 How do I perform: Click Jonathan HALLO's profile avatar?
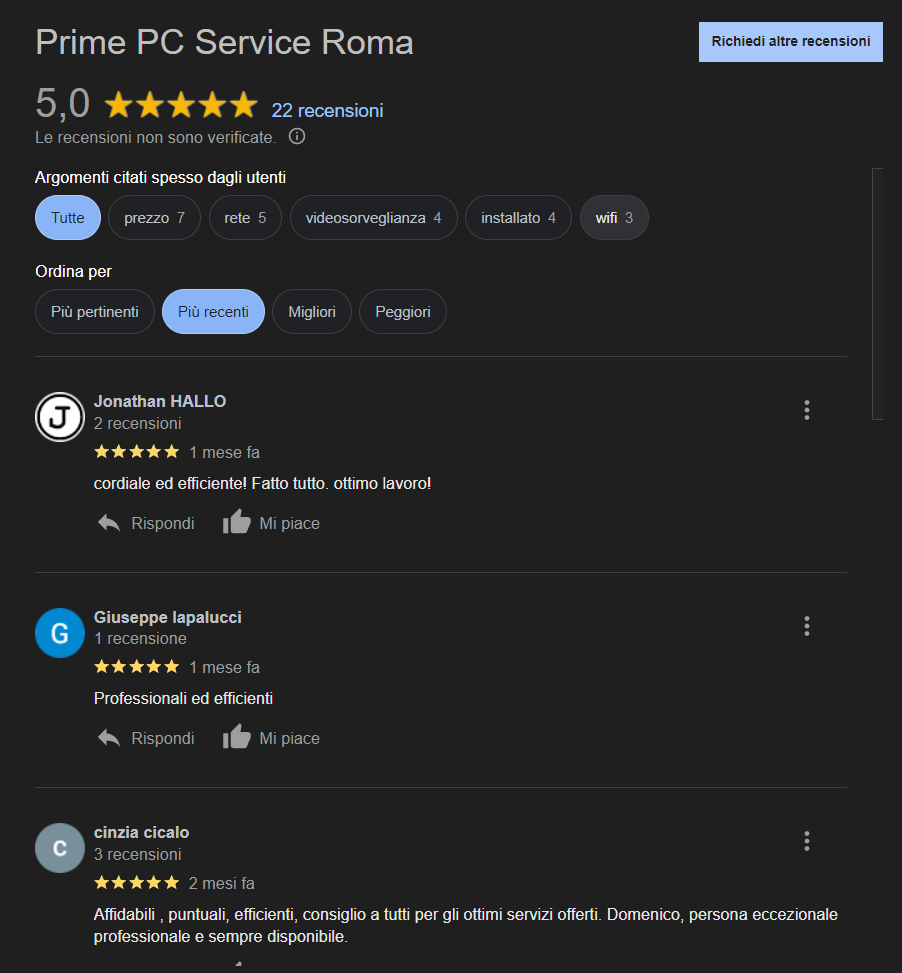pos(60,417)
